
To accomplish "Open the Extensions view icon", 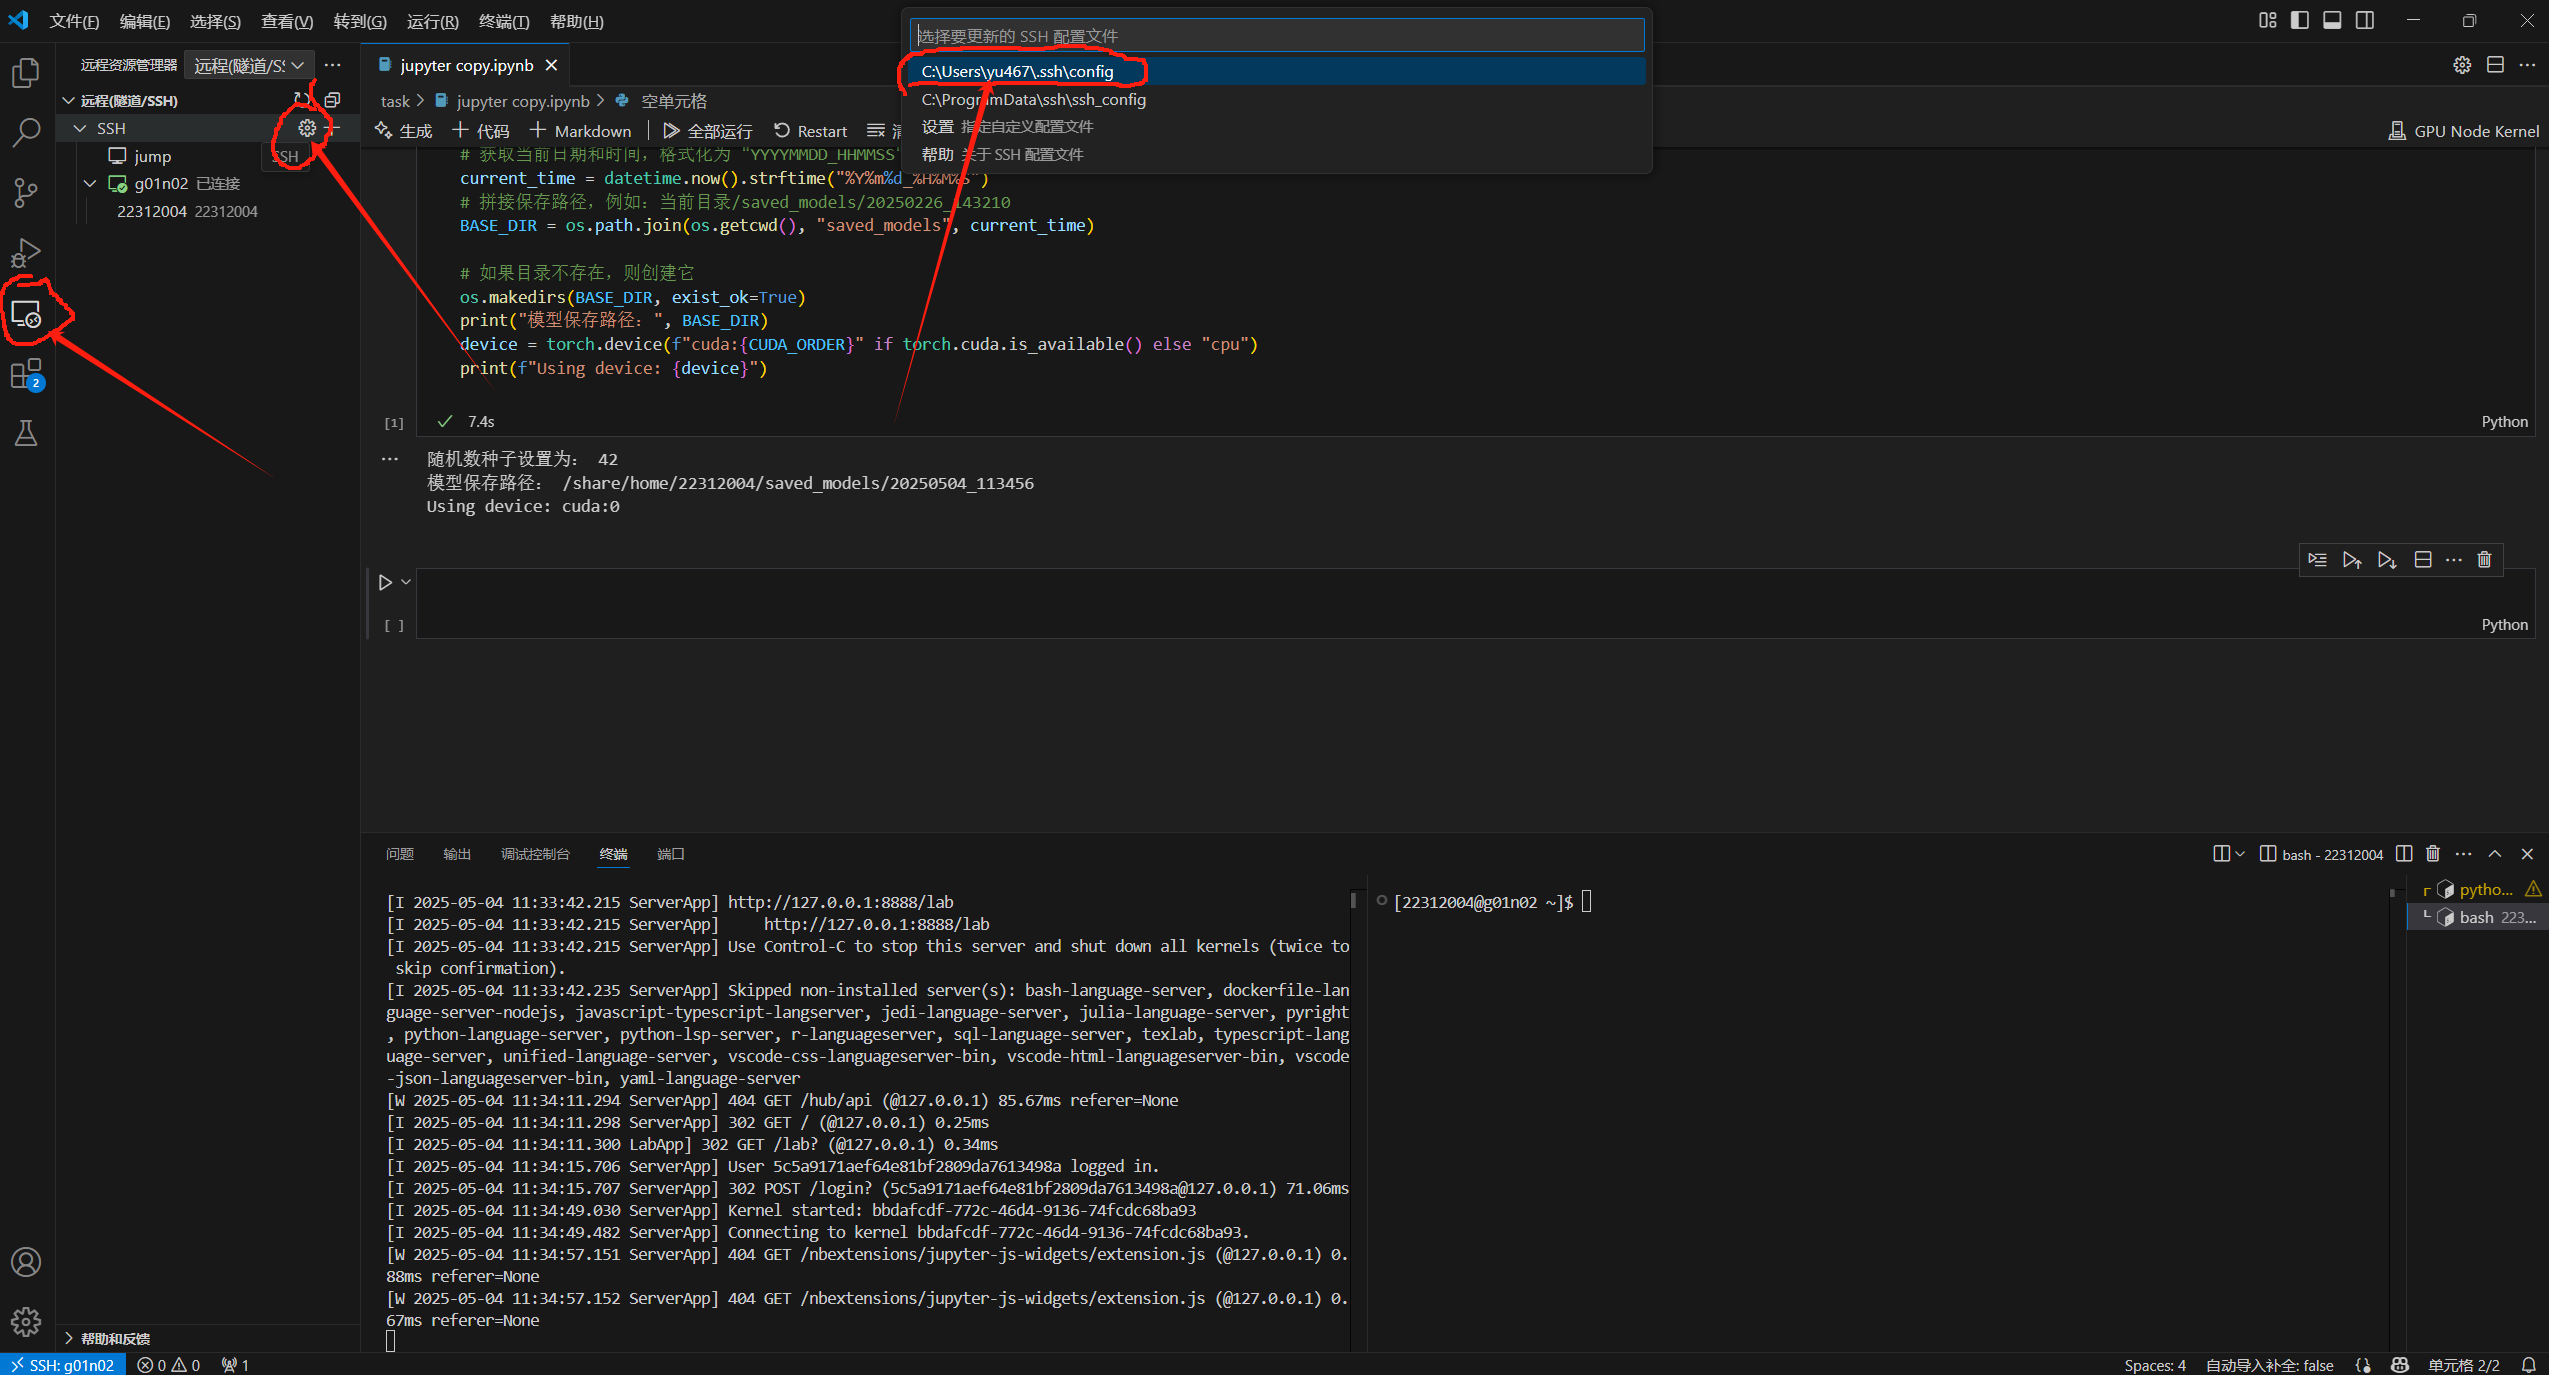I will click(x=26, y=374).
